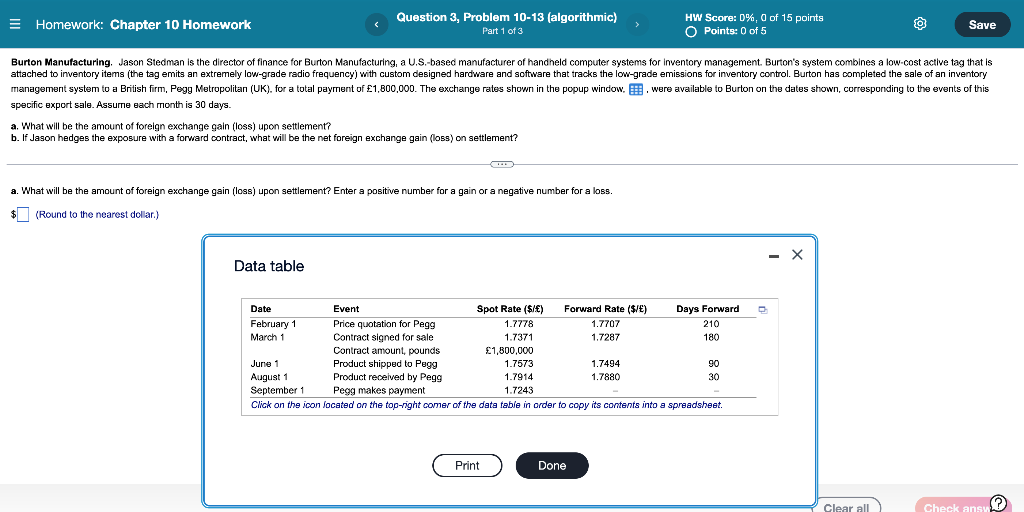Select the Date column header

tap(261, 309)
